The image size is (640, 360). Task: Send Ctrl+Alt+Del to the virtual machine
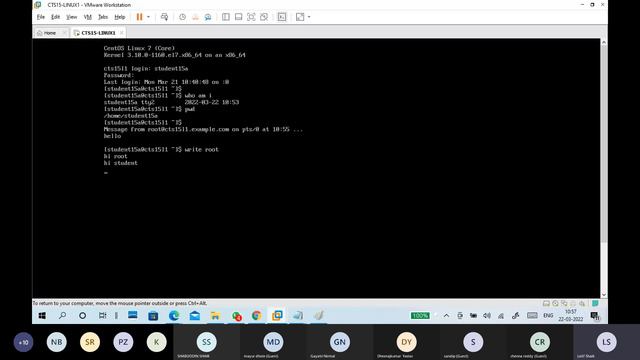tap(164, 17)
